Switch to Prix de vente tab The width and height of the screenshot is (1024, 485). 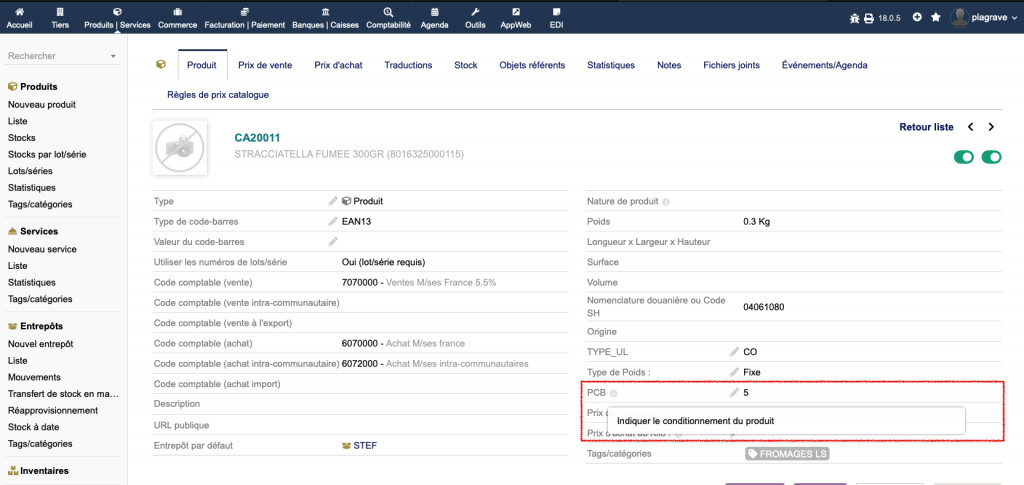click(x=265, y=65)
